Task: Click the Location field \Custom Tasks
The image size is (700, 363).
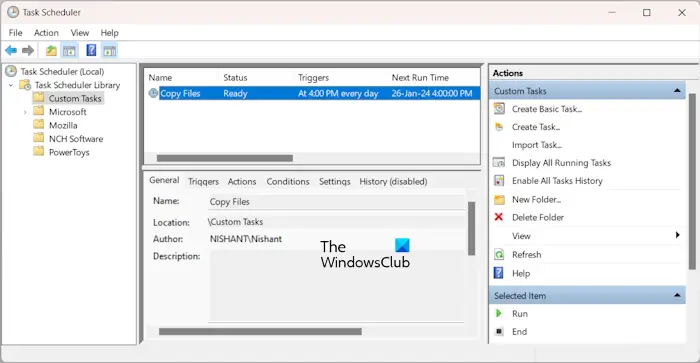Action: click(x=336, y=222)
